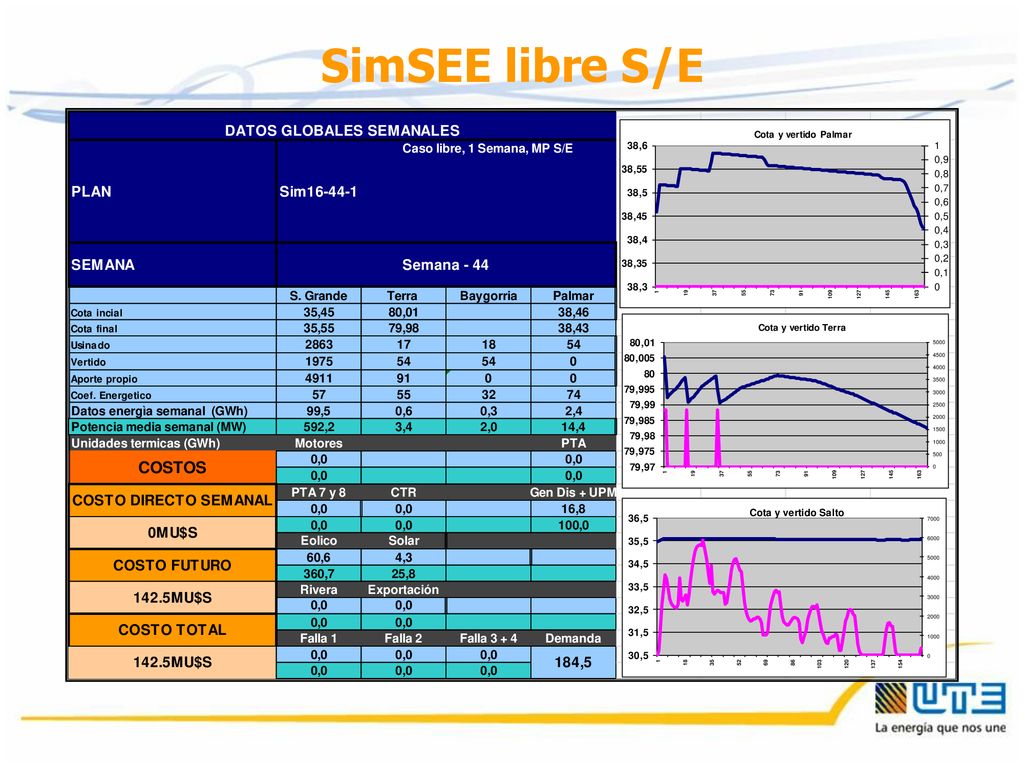
Task: Click the plan value 'Sim16-44-1'
Action: pyautogui.click(x=318, y=192)
